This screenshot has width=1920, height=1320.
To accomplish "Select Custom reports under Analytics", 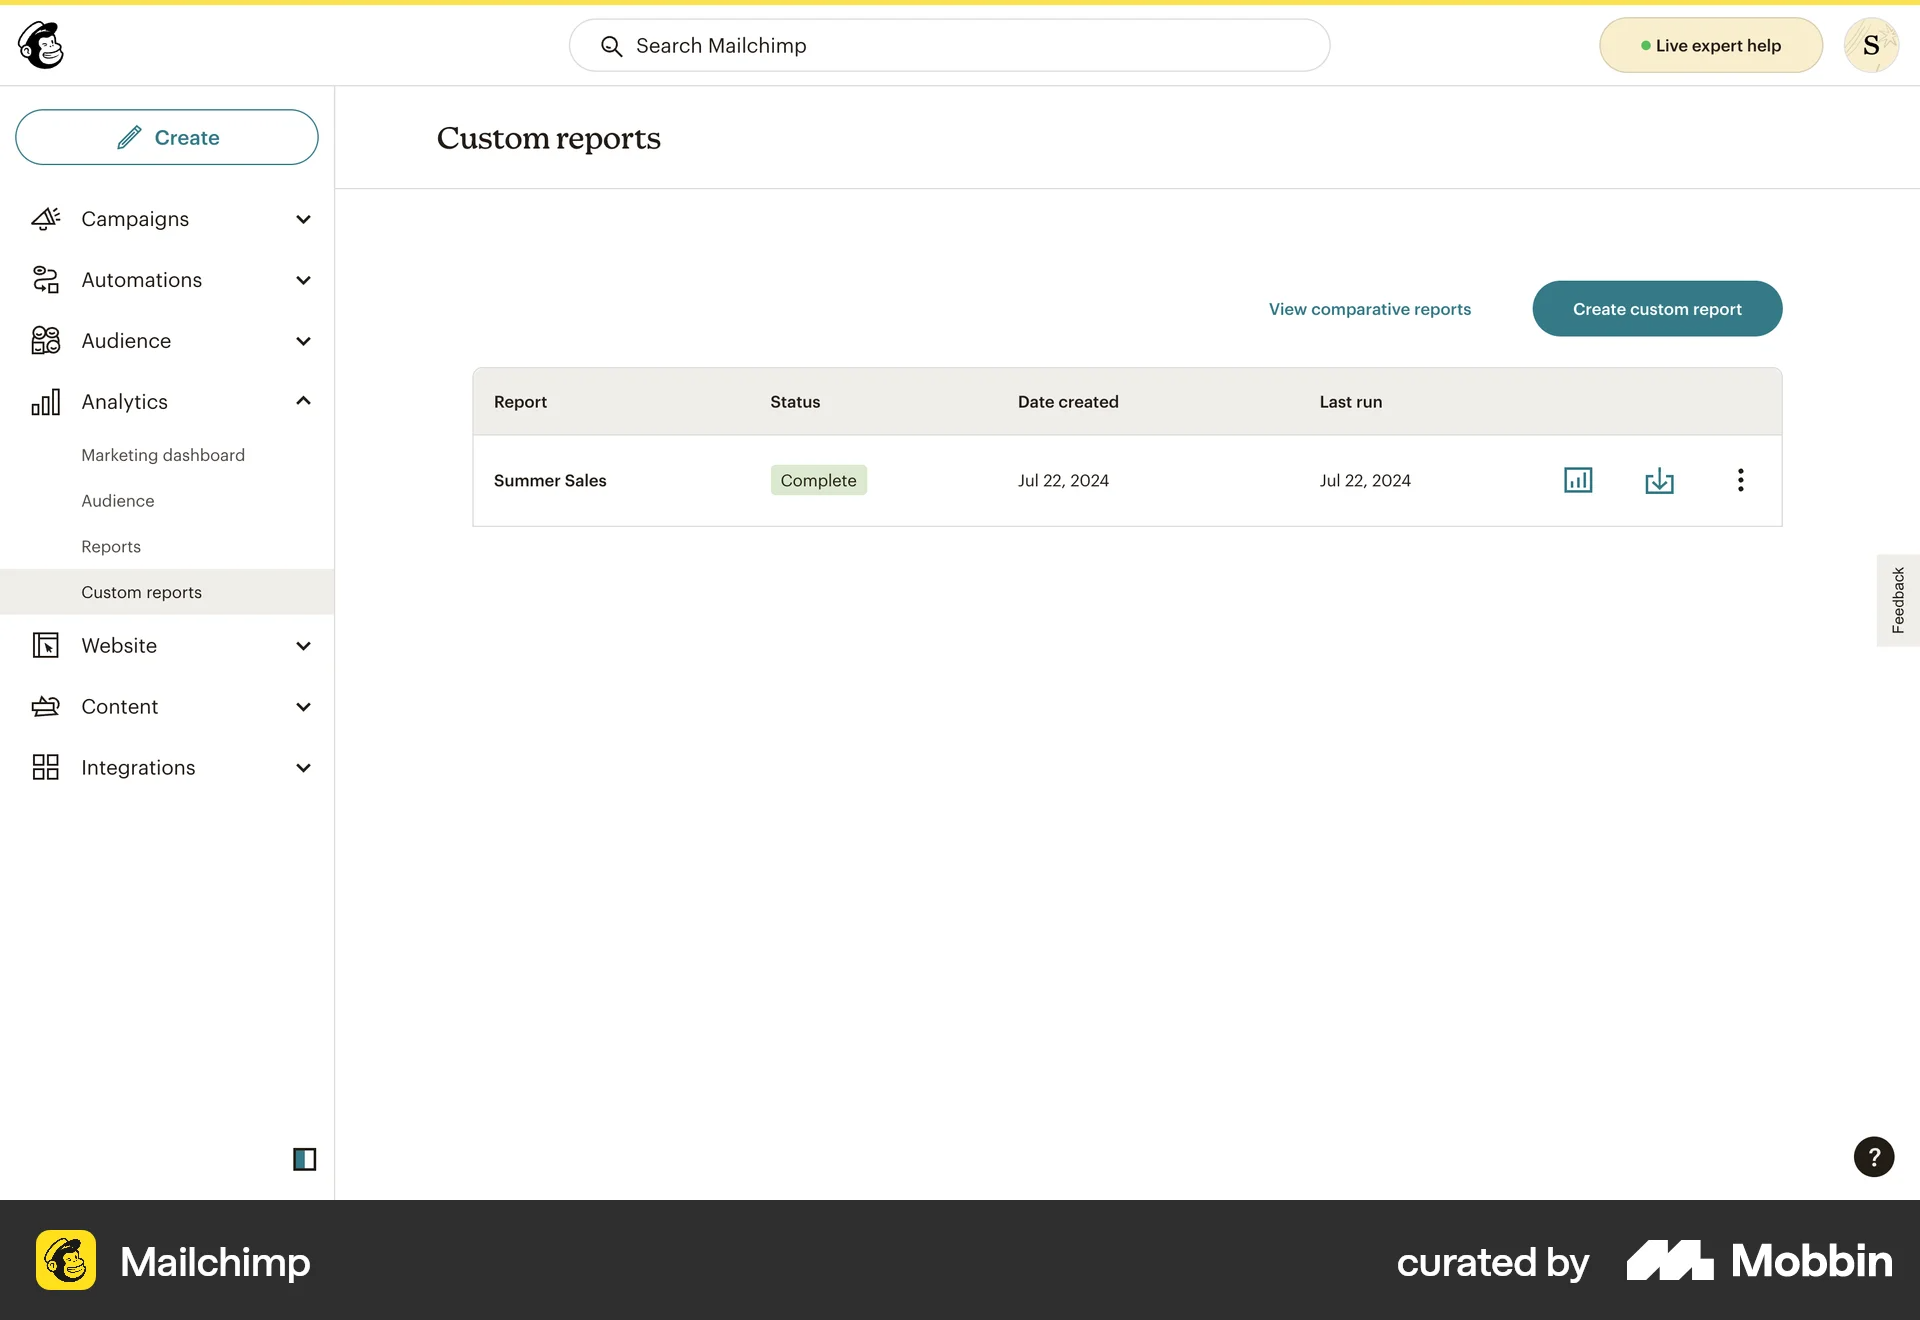I will [142, 591].
